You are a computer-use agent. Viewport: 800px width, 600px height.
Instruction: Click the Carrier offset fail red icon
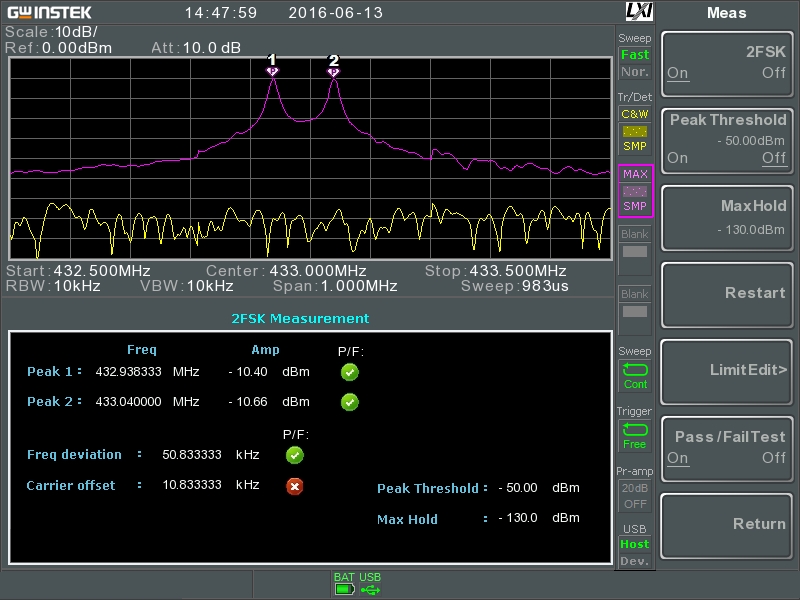coord(295,486)
